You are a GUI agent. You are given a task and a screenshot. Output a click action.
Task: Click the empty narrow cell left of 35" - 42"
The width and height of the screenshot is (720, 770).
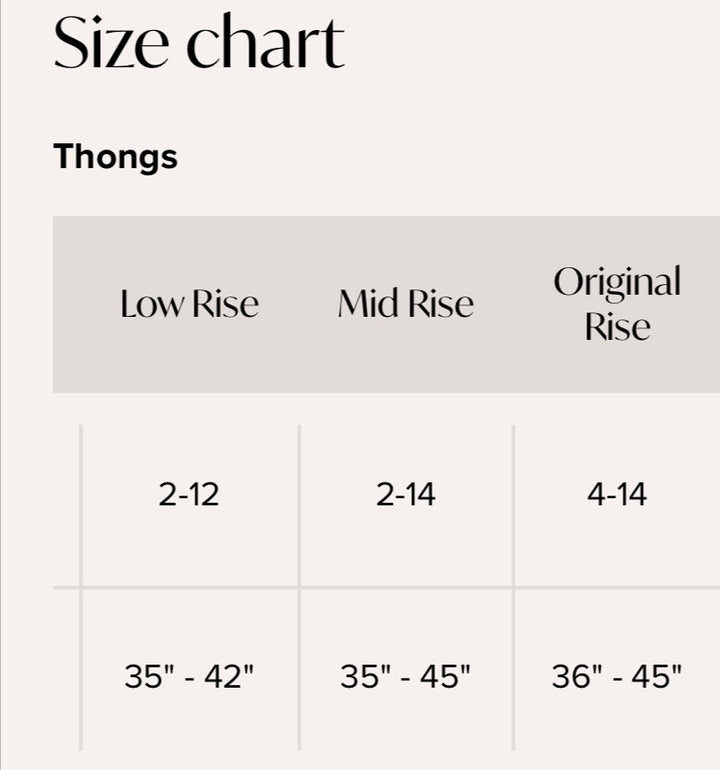click(x=67, y=670)
